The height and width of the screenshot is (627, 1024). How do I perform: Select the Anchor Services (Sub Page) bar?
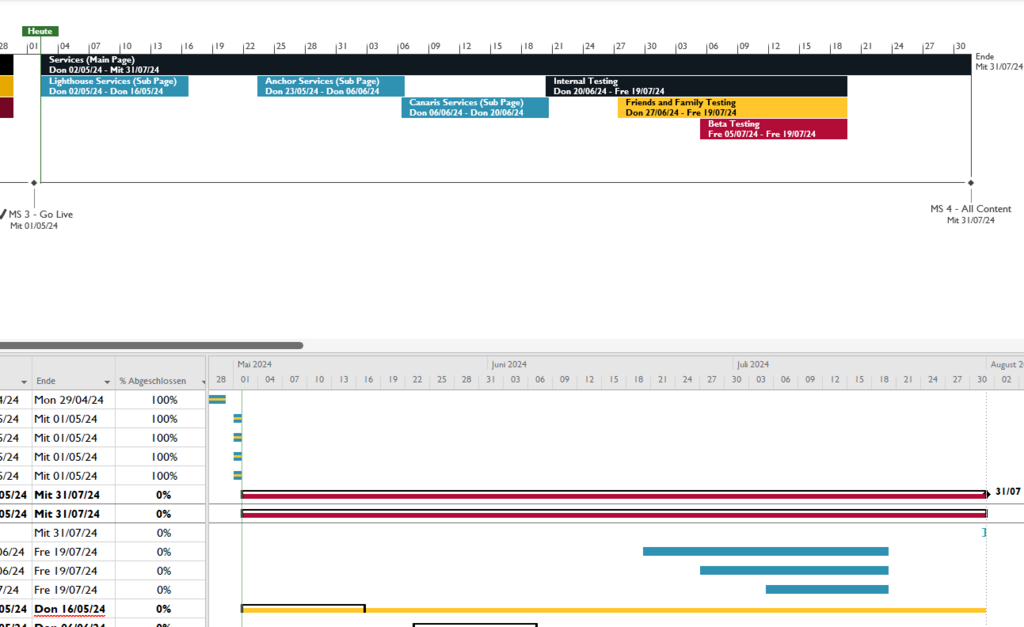tap(331, 86)
